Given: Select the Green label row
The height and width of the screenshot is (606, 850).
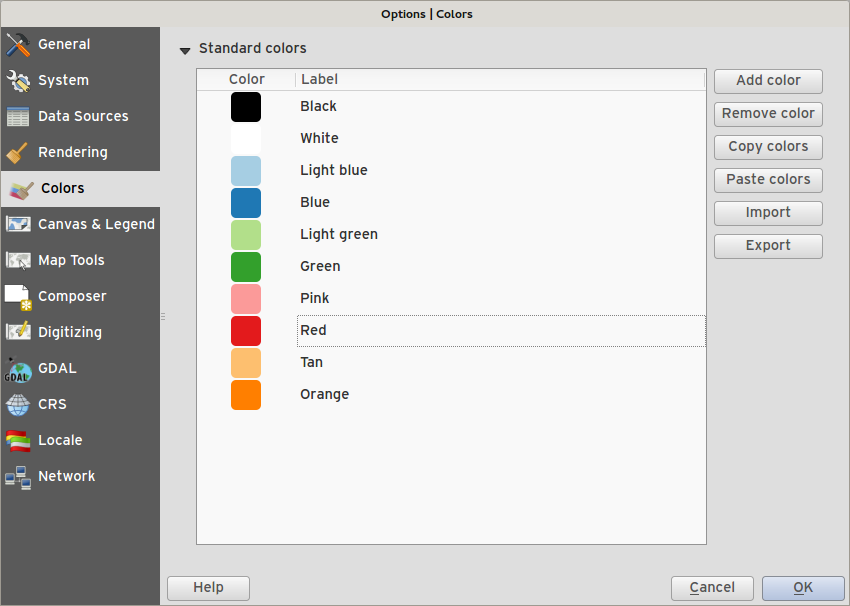Looking at the screenshot, I should pos(320,267).
